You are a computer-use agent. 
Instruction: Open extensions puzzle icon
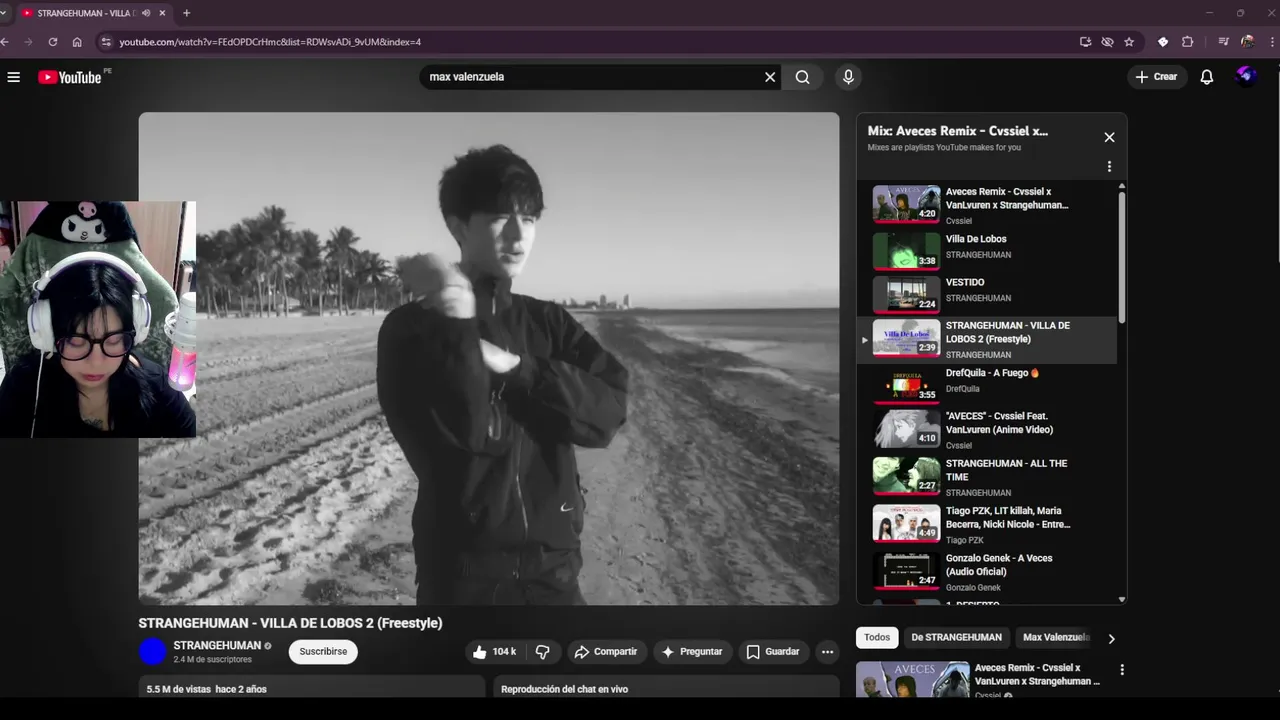pos(1188,42)
